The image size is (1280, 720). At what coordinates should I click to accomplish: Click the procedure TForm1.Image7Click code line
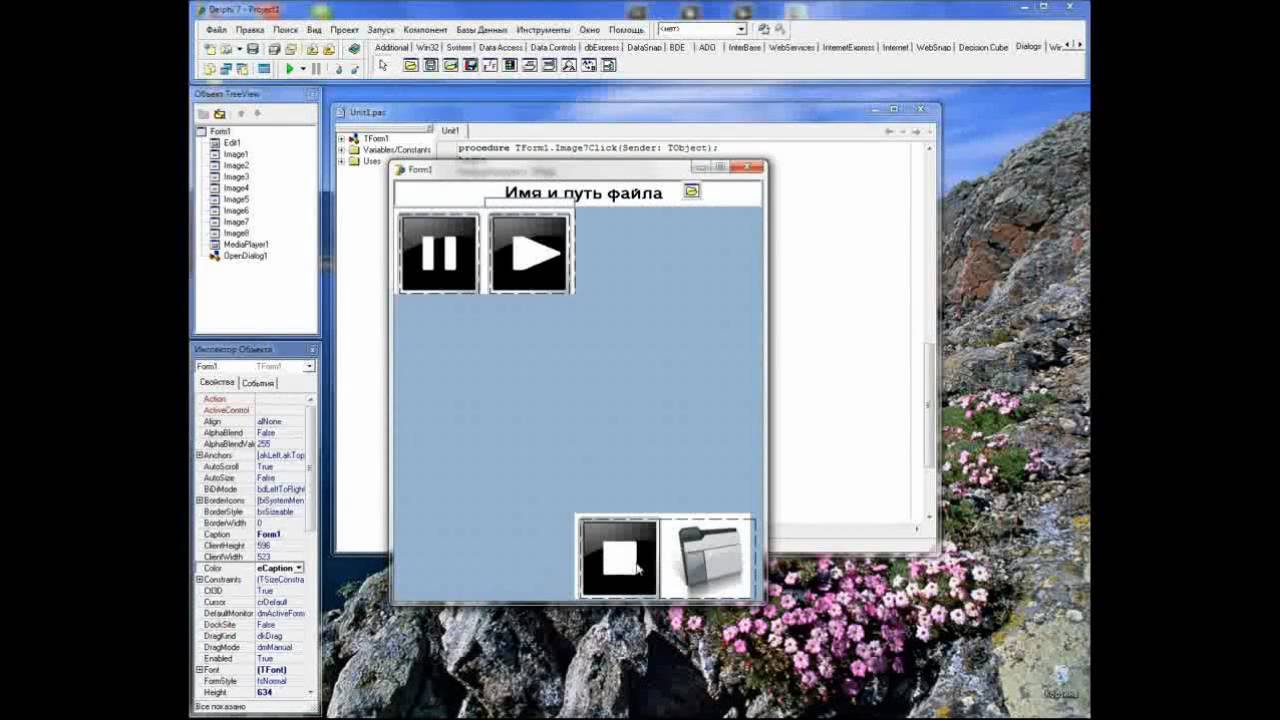tap(588, 148)
